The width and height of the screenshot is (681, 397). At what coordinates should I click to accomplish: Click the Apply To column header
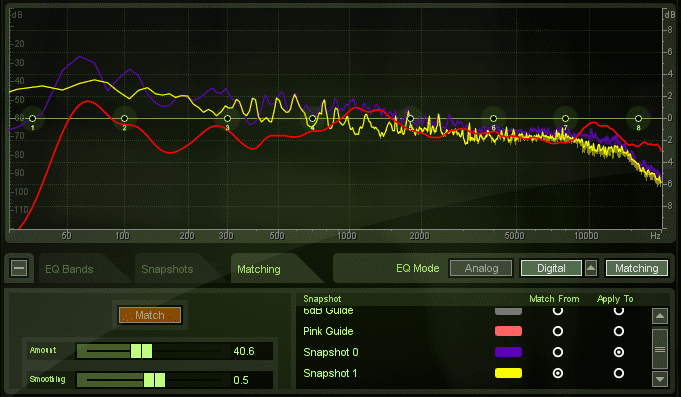[615, 299]
